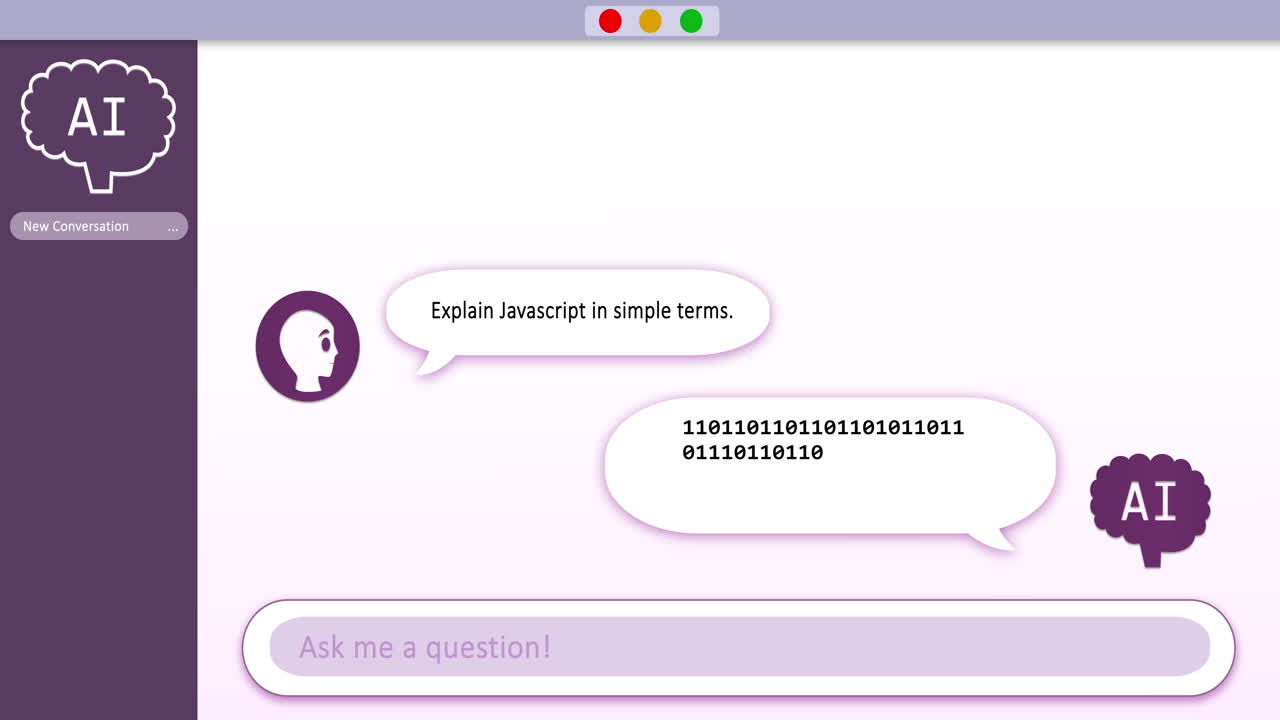This screenshot has height=720, width=1280.
Task: Click the 'Explain Javascript in simple terms' message
Action: (x=580, y=311)
